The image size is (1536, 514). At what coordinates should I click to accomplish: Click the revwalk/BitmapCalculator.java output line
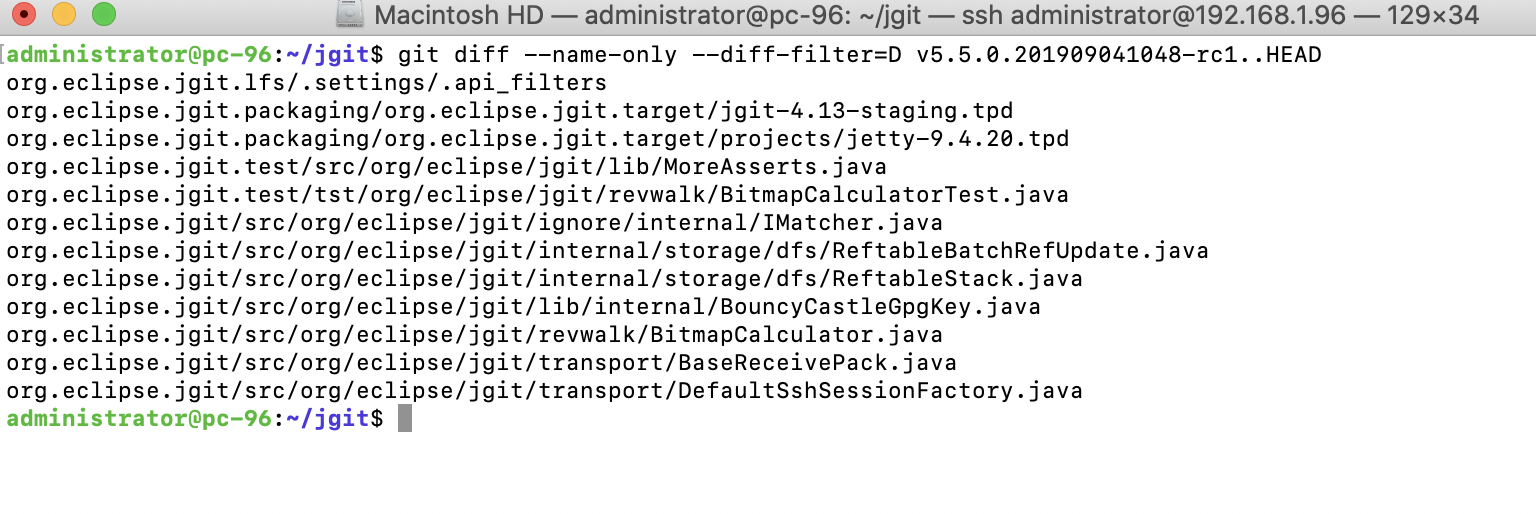point(474,335)
